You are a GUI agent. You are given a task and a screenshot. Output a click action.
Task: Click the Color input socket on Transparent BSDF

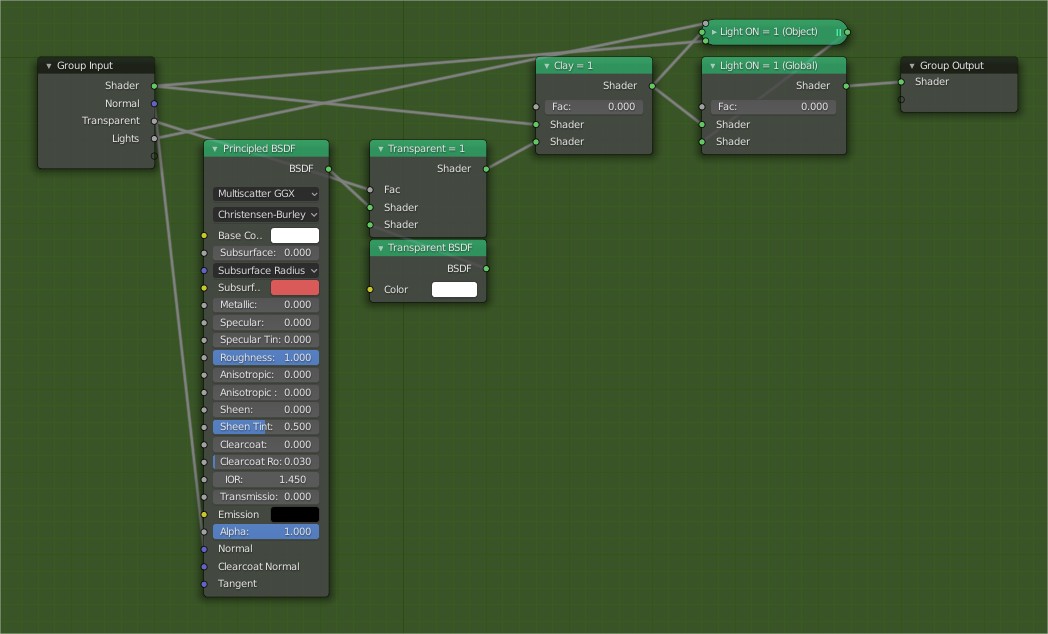click(x=371, y=289)
